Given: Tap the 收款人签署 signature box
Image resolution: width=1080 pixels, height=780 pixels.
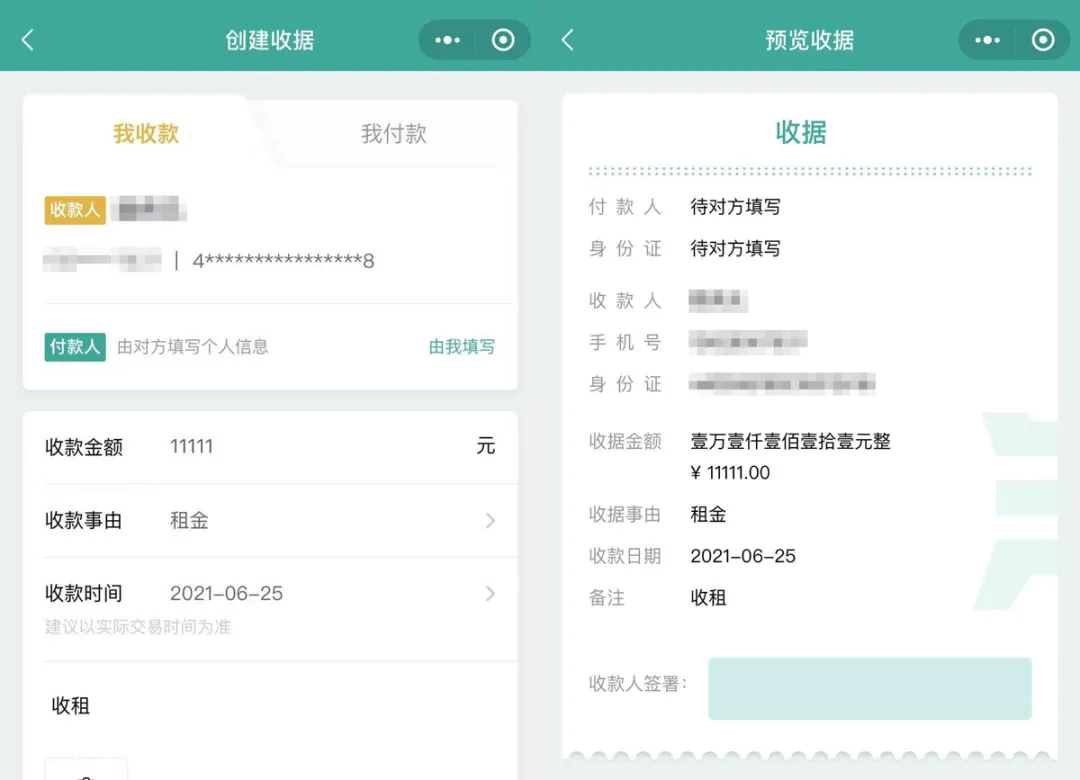Looking at the screenshot, I should tap(869, 688).
